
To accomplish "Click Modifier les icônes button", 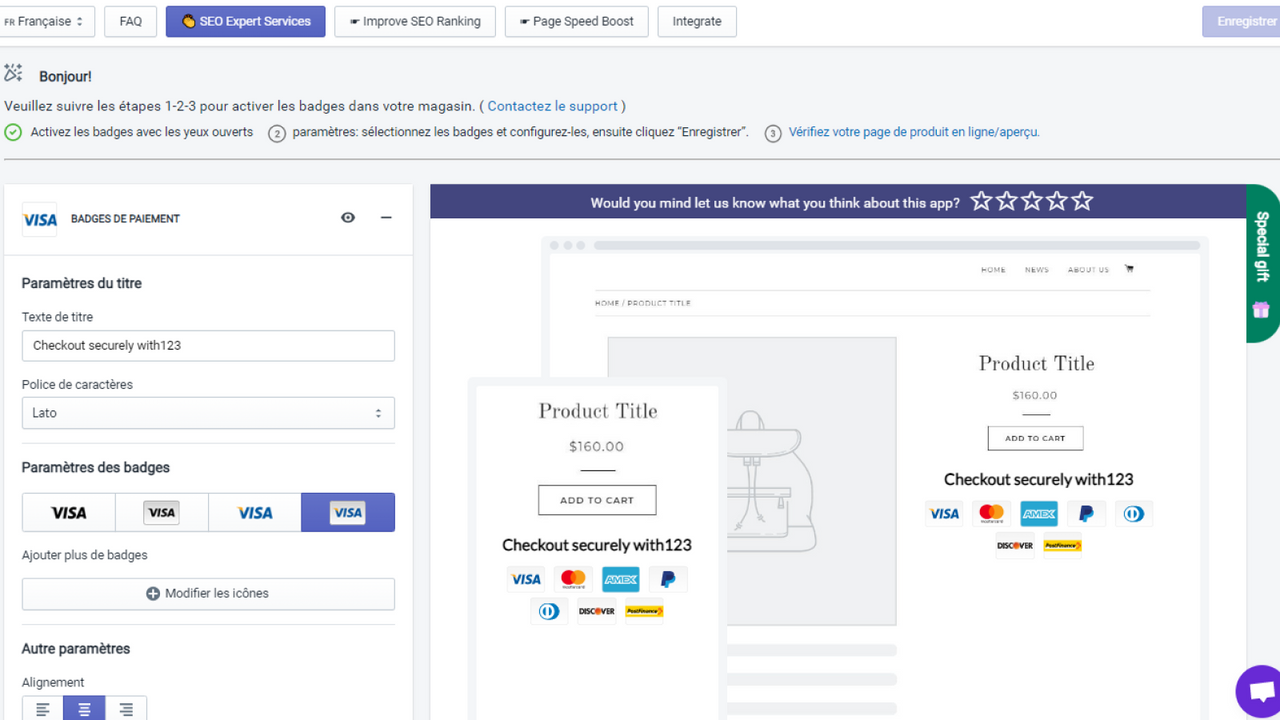I will coord(208,593).
